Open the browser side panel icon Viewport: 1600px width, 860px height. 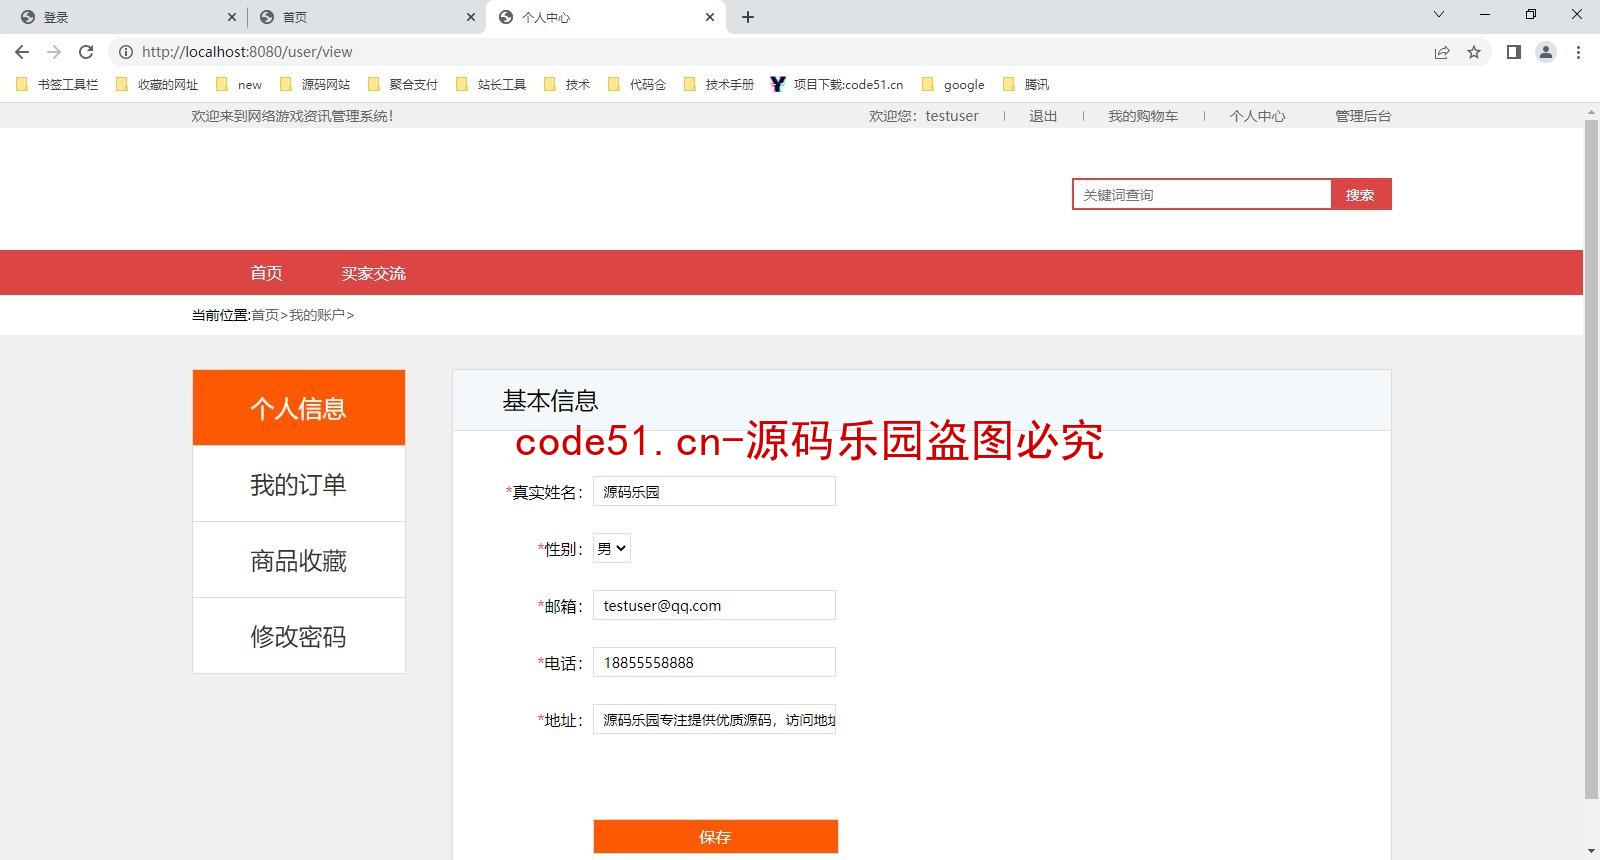pyautogui.click(x=1514, y=52)
